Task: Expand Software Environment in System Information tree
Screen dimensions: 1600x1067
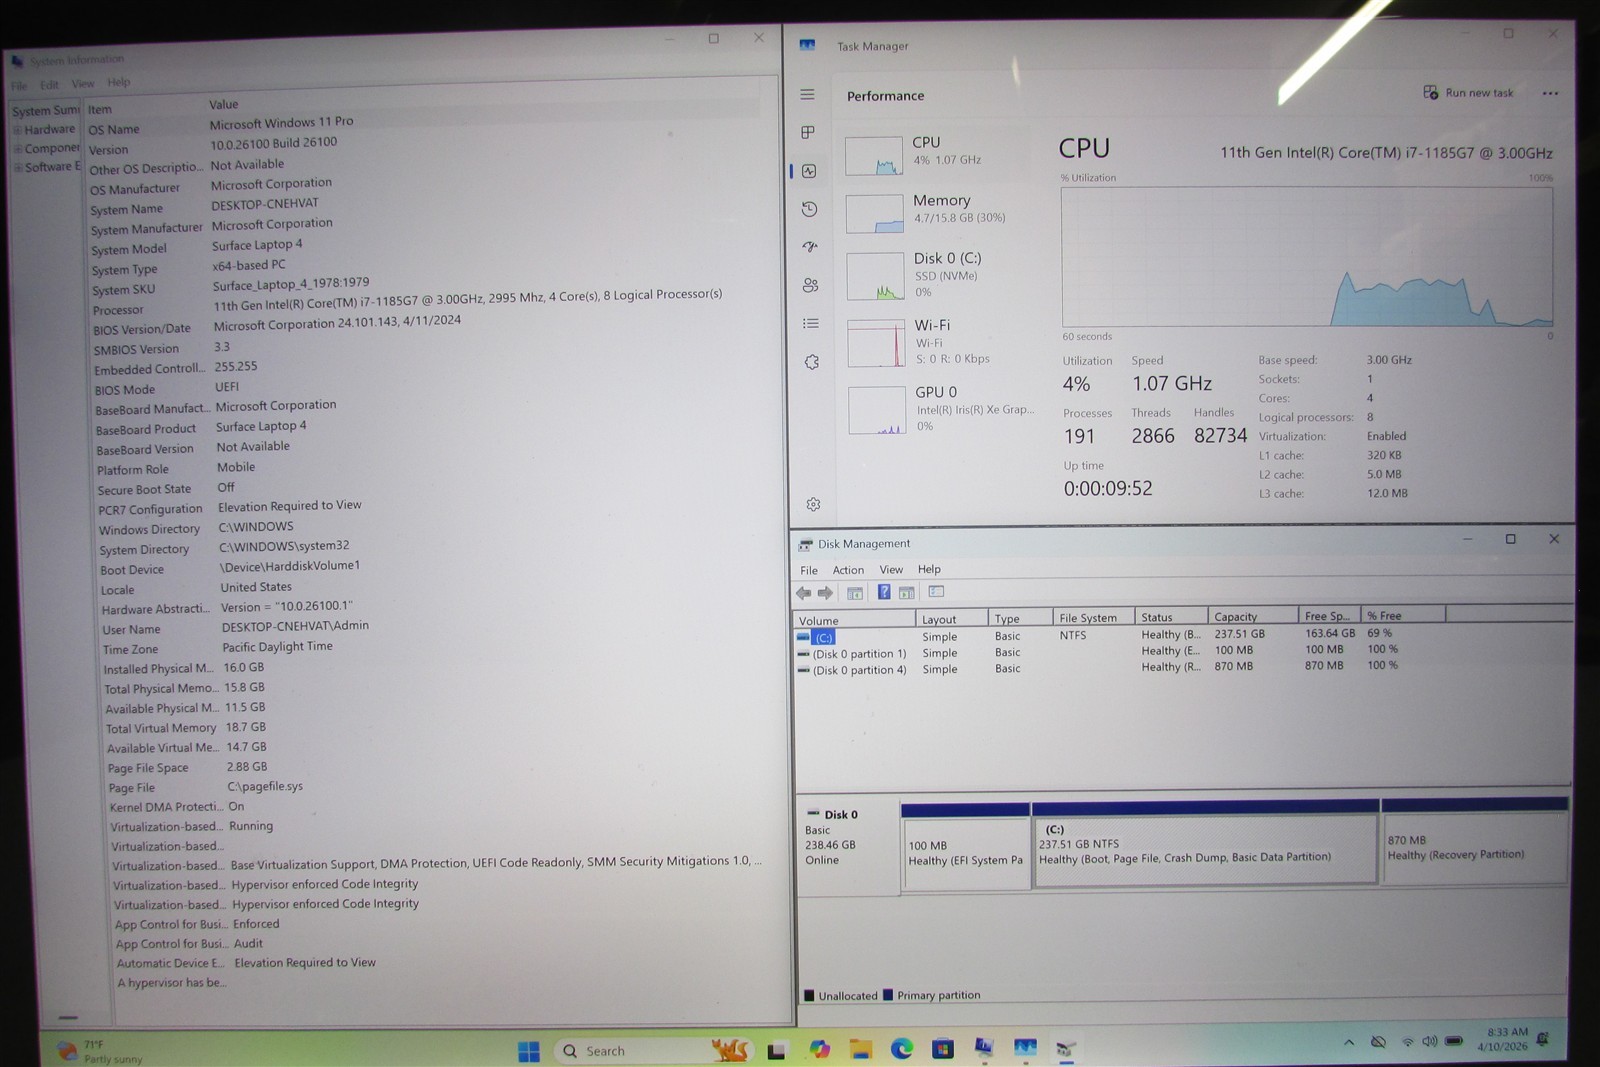Action: [x=17, y=167]
